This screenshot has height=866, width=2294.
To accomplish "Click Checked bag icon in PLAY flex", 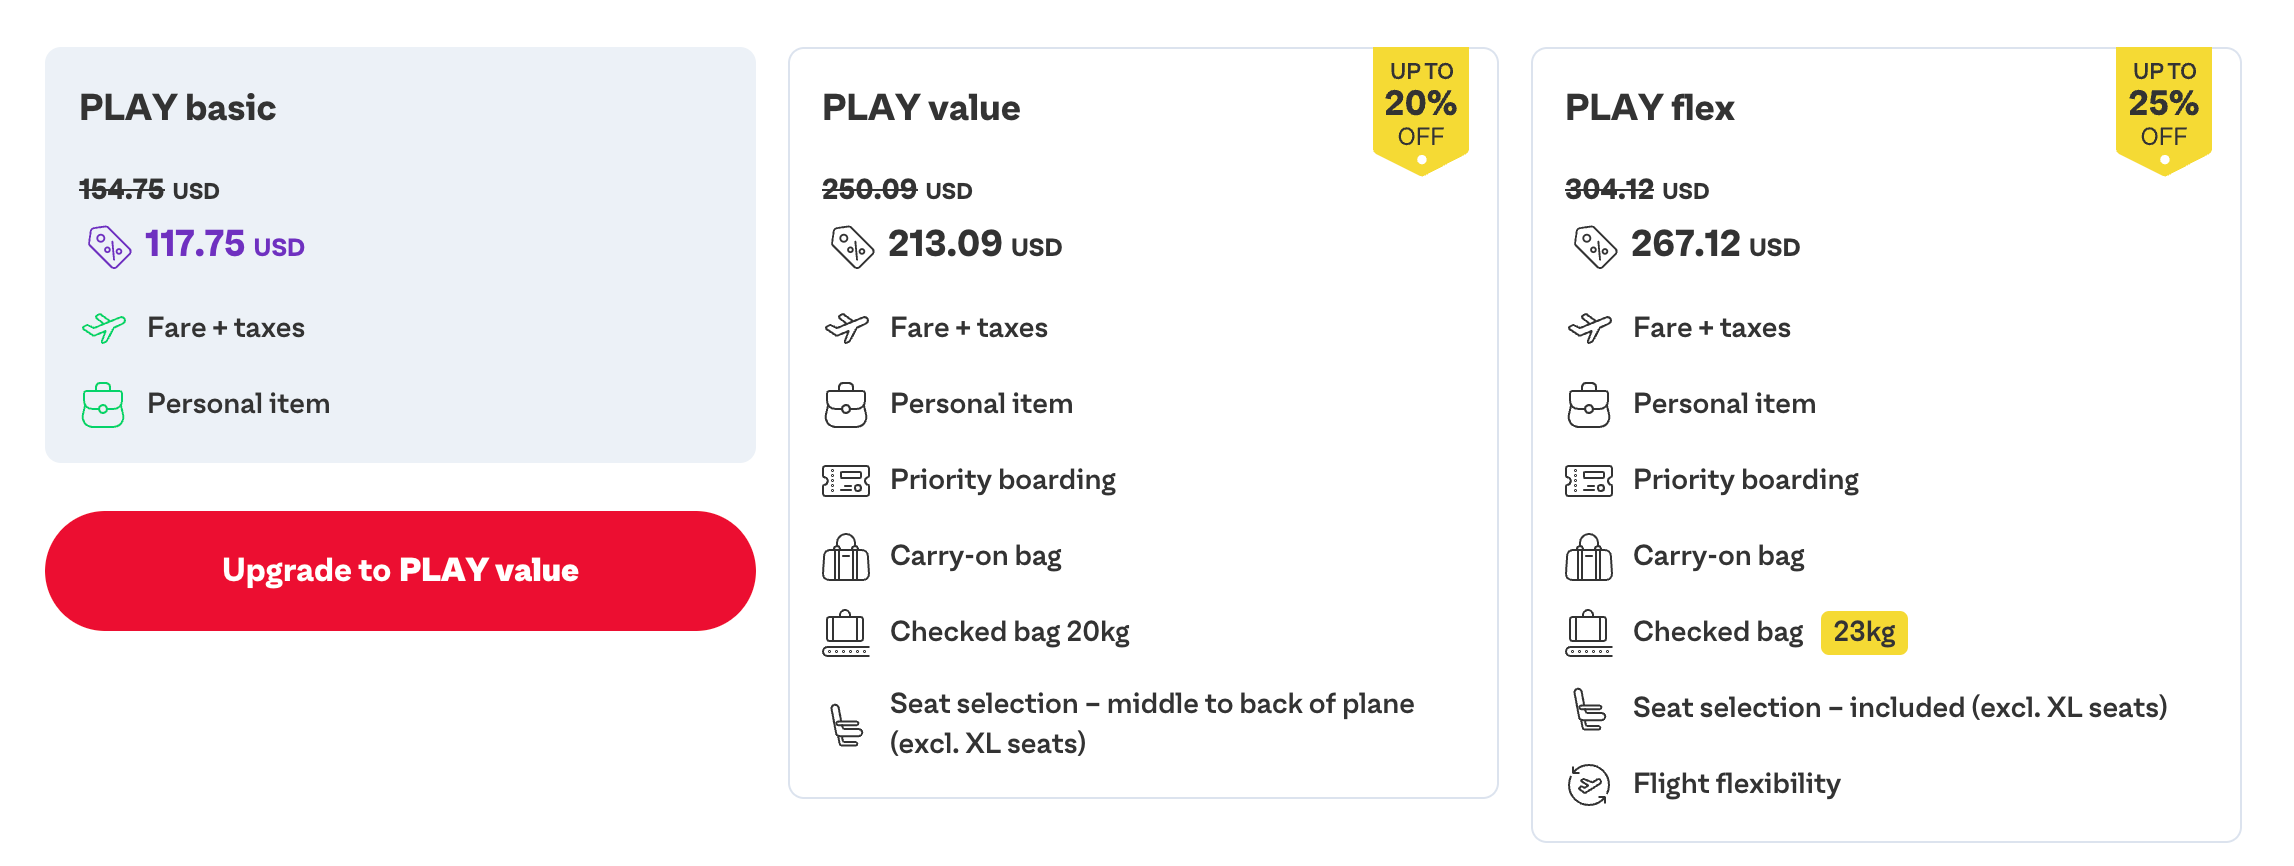I will [x=1589, y=633].
